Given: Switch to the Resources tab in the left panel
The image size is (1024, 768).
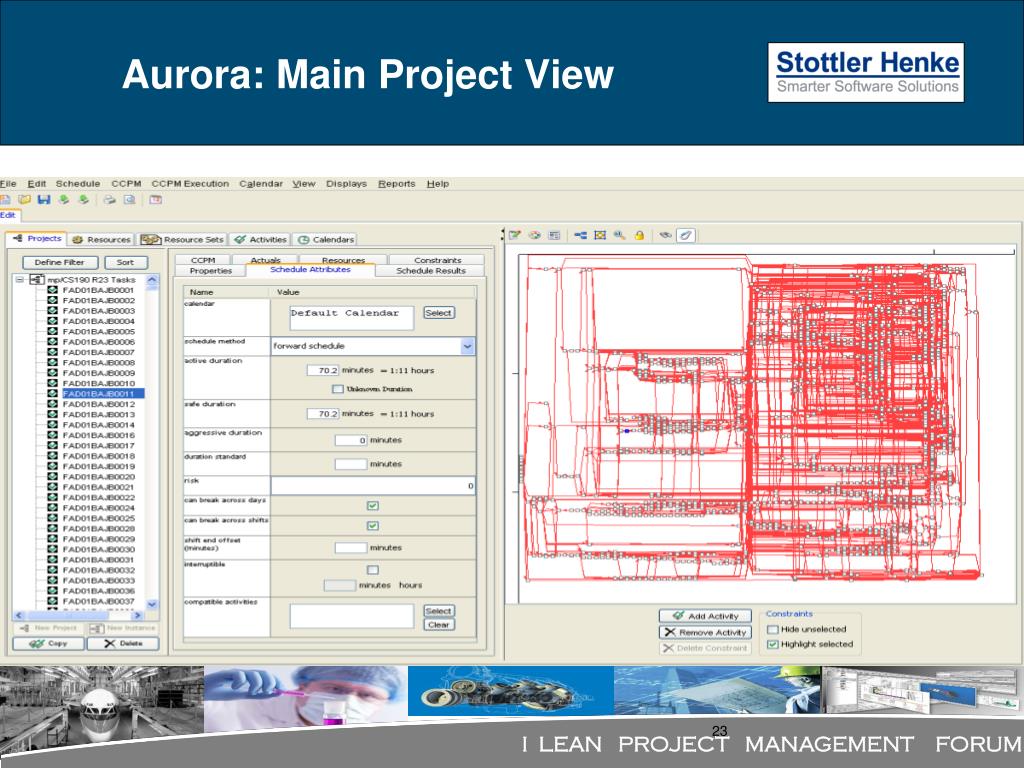Looking at the screenshot, I should [101, 240].
